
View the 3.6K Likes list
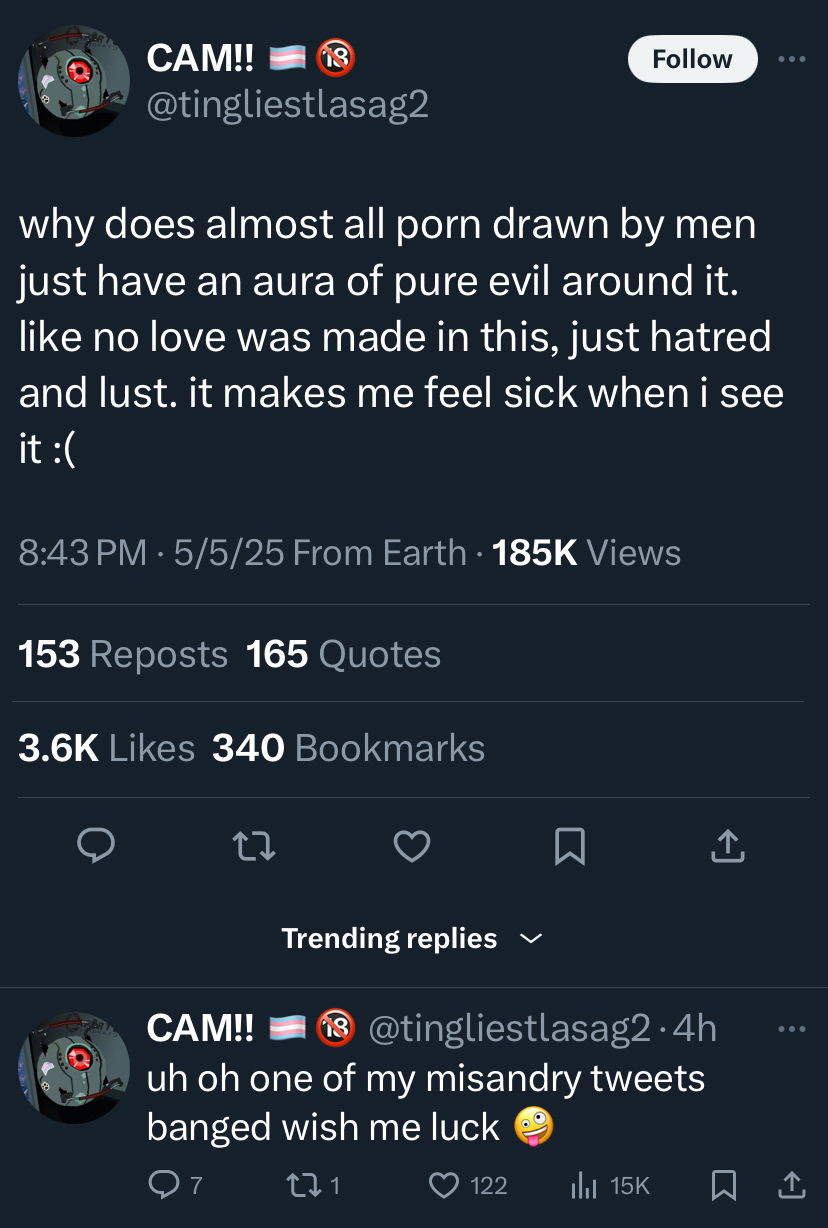pyautogui.click(x=106, y=748)
